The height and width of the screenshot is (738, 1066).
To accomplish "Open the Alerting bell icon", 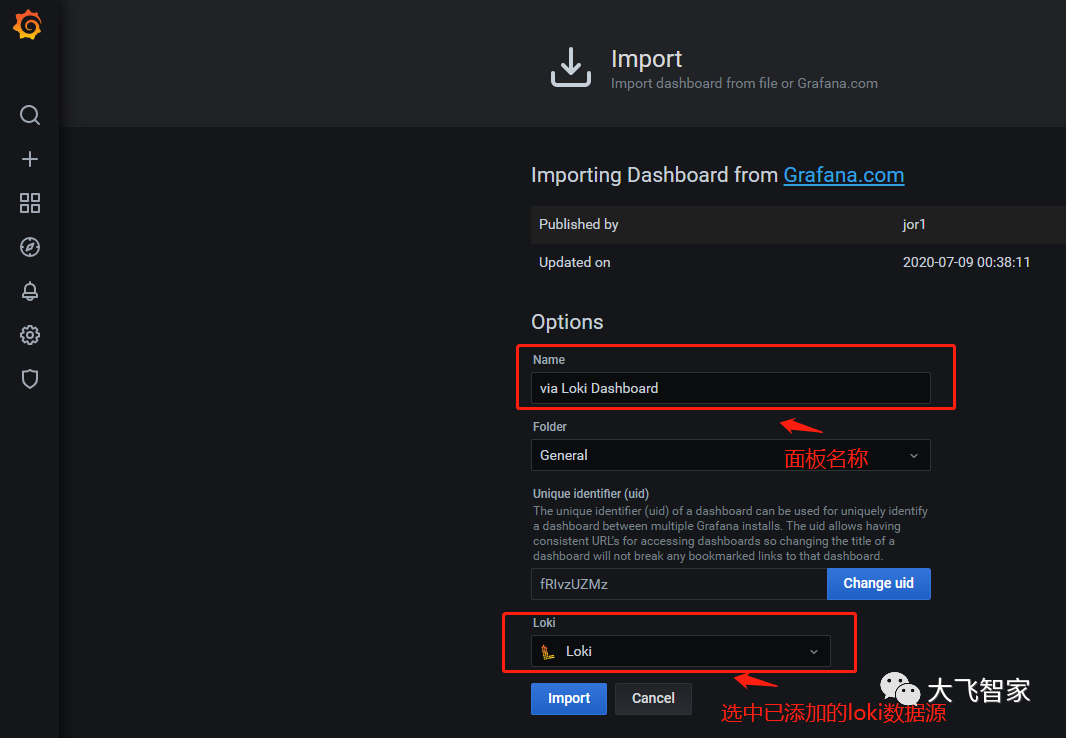I will (29, 291).
